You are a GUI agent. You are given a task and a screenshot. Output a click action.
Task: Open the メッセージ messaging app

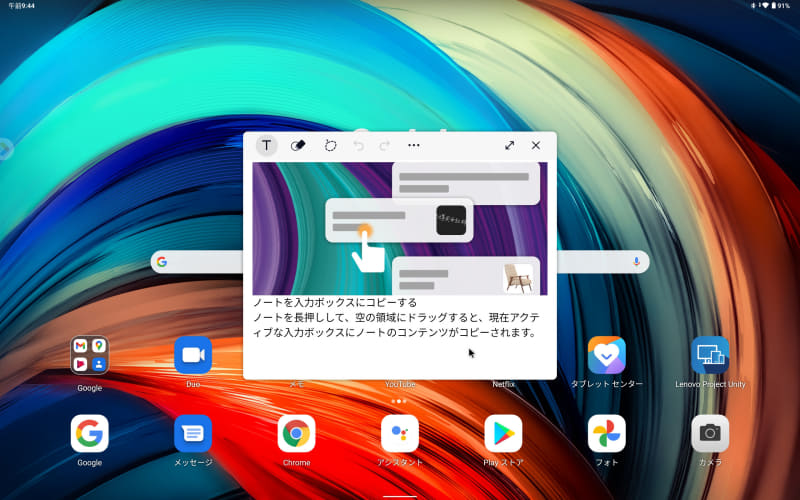[x=193, y=434]
